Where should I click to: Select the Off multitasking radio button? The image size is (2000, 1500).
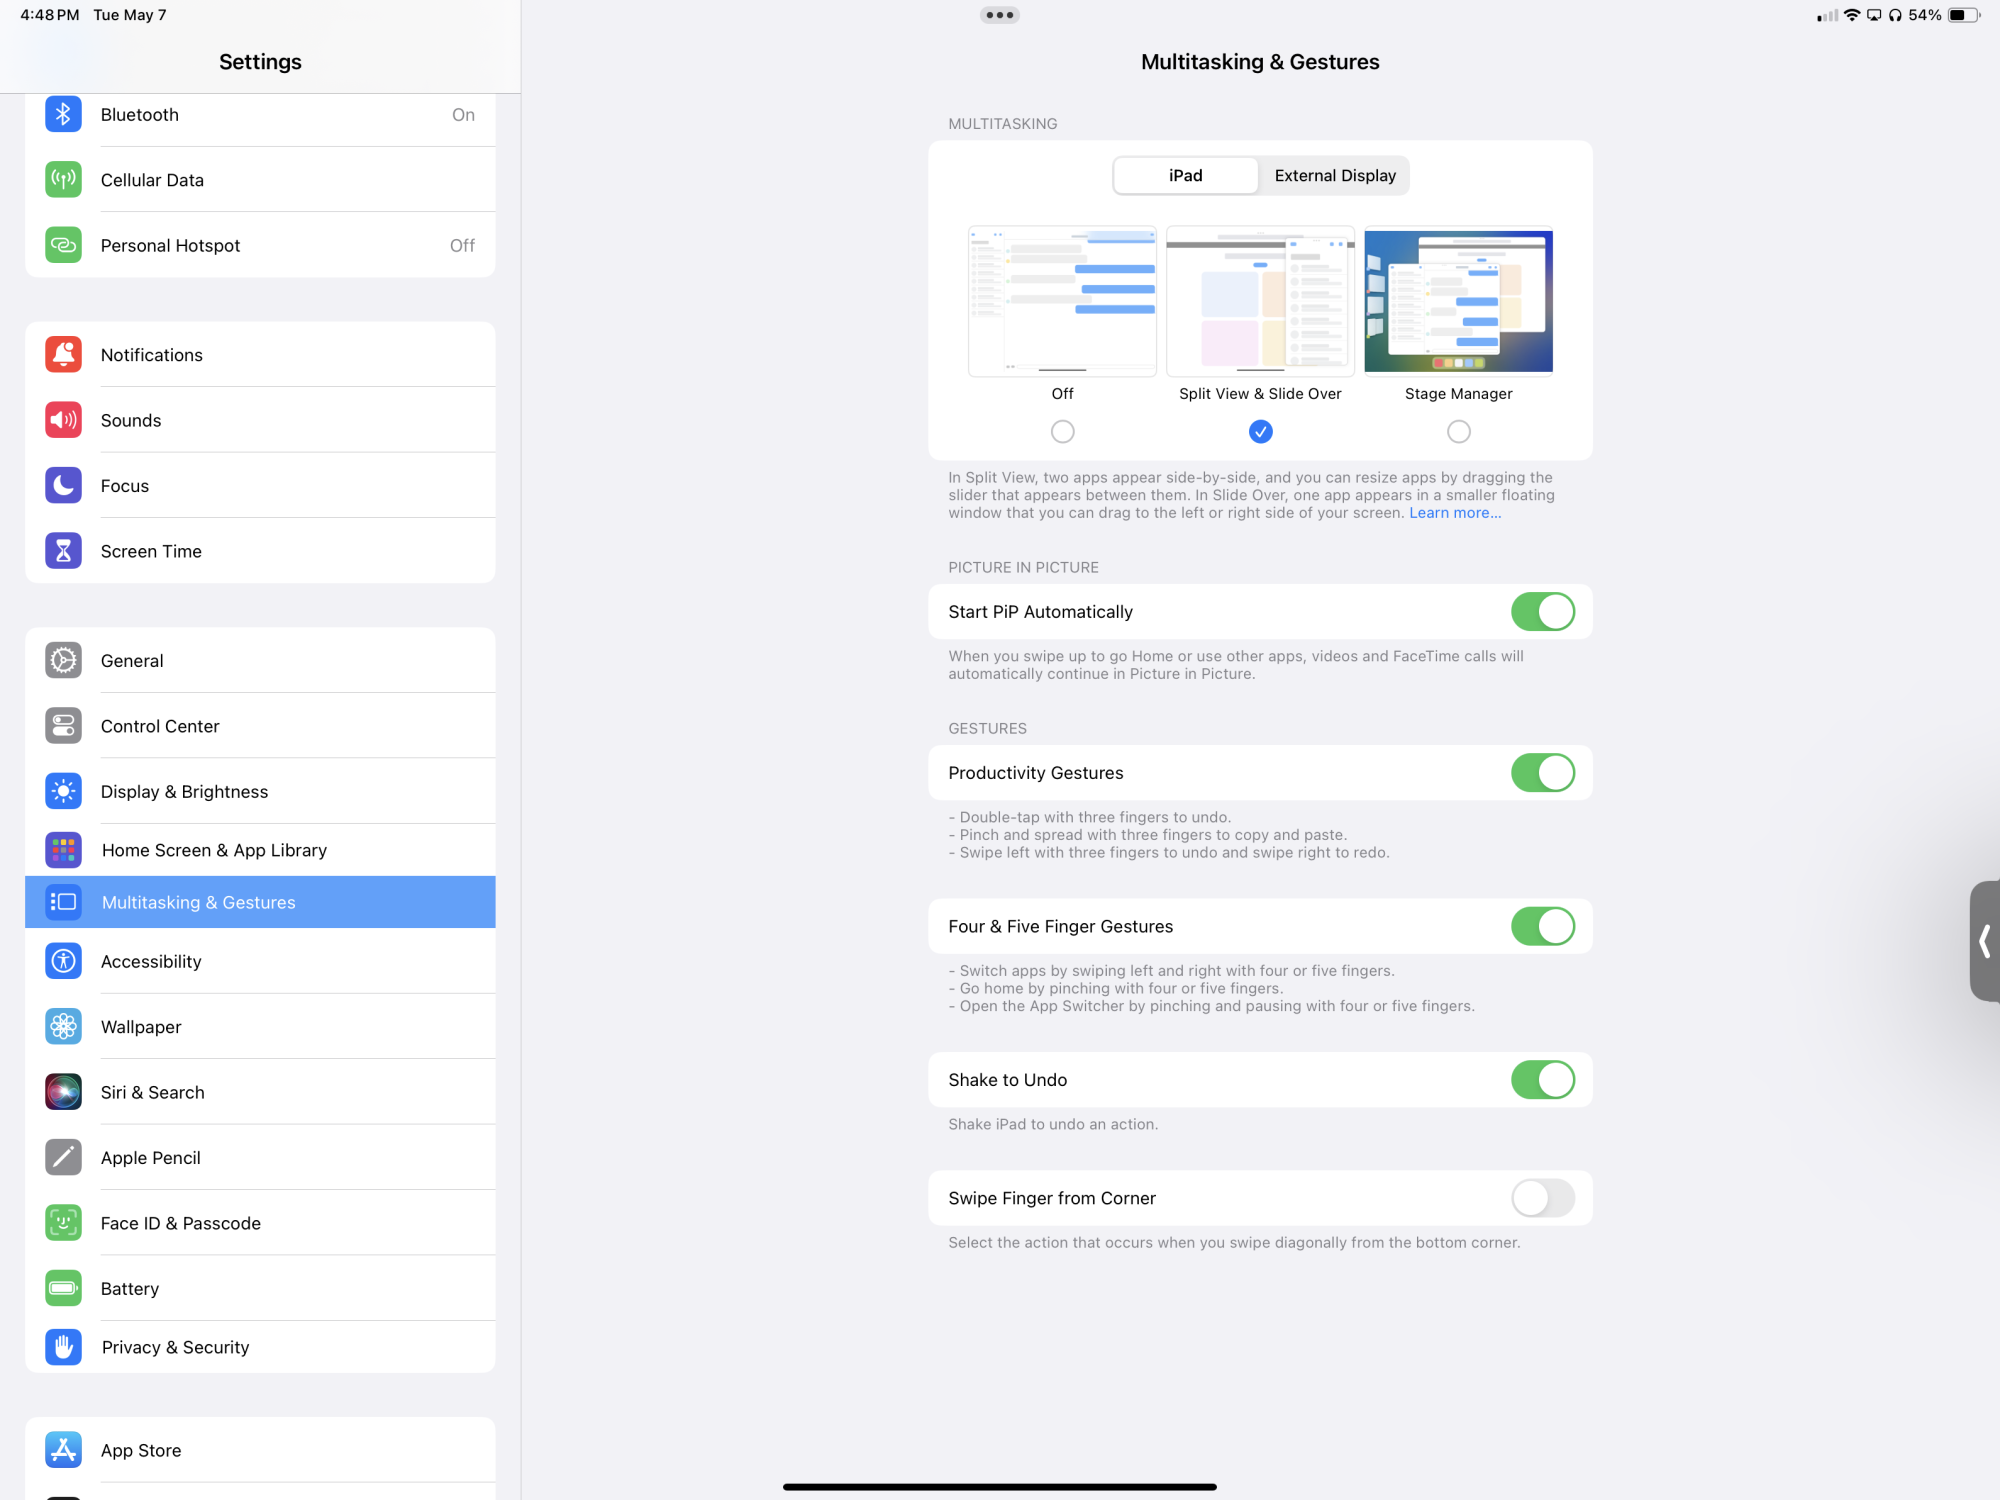click(1063, 432)
